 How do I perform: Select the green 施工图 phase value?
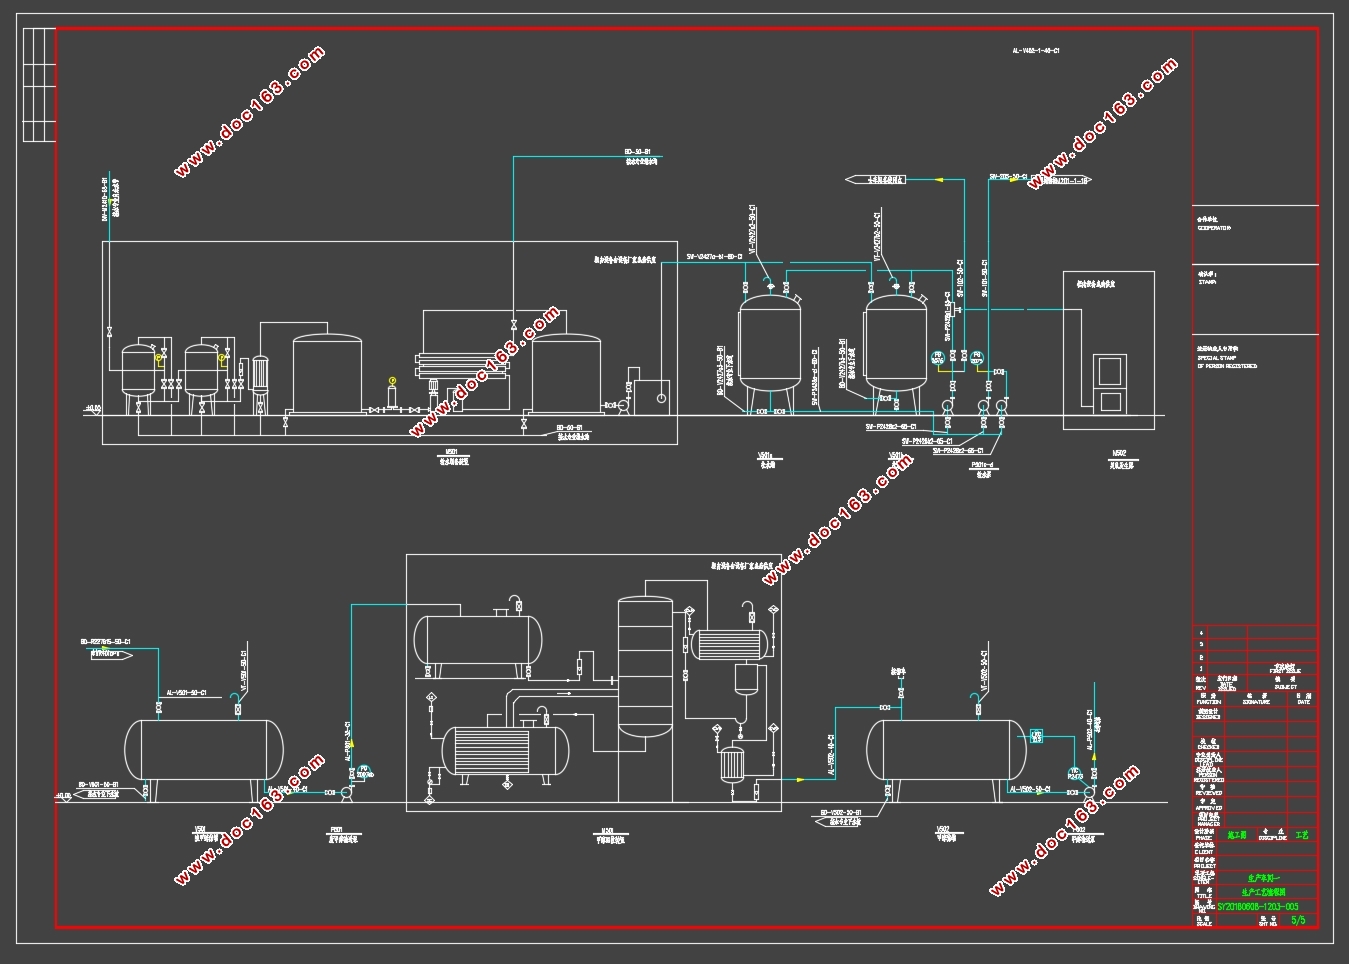(1237, 834)
